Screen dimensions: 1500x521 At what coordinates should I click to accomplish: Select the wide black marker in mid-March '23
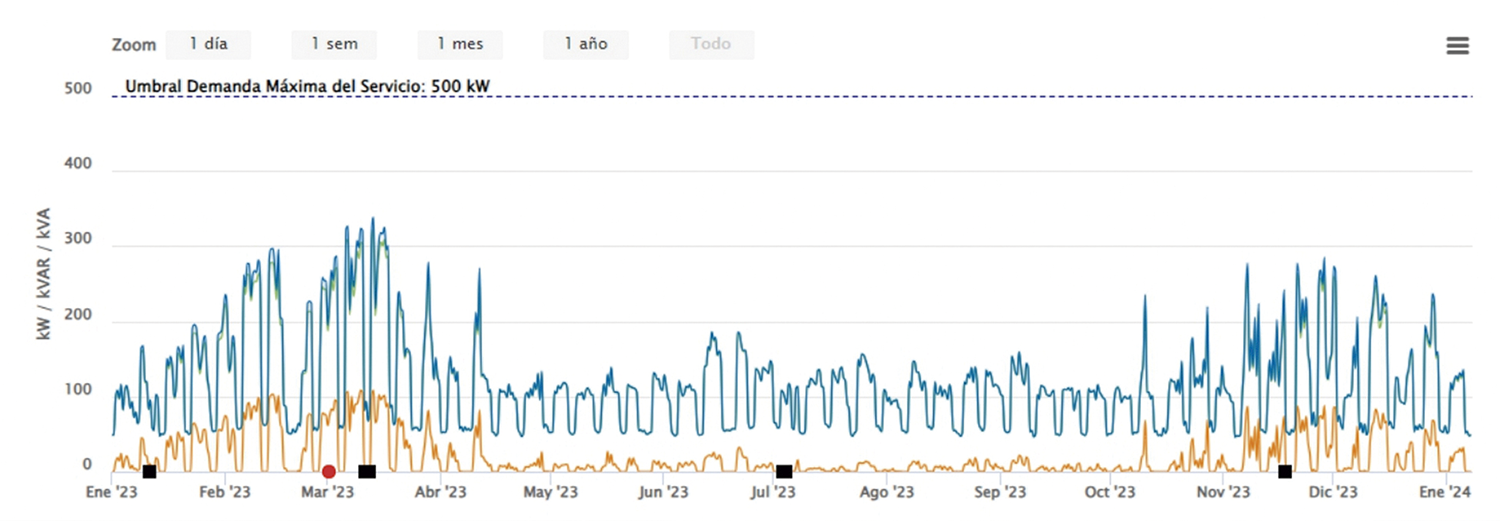367,472
